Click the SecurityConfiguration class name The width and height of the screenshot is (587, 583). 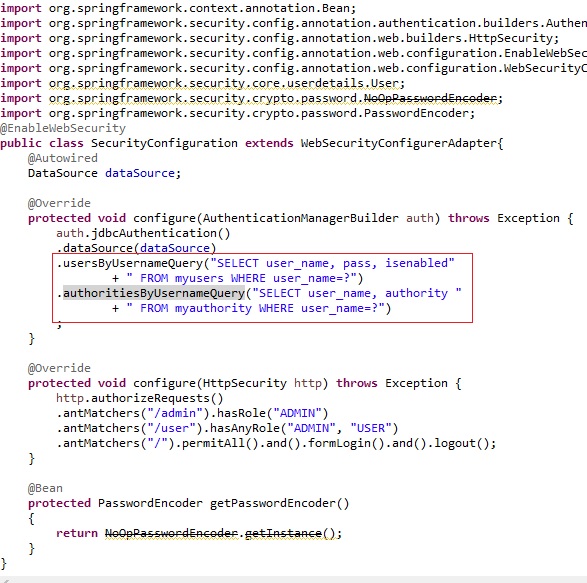[x=164, y=143]
